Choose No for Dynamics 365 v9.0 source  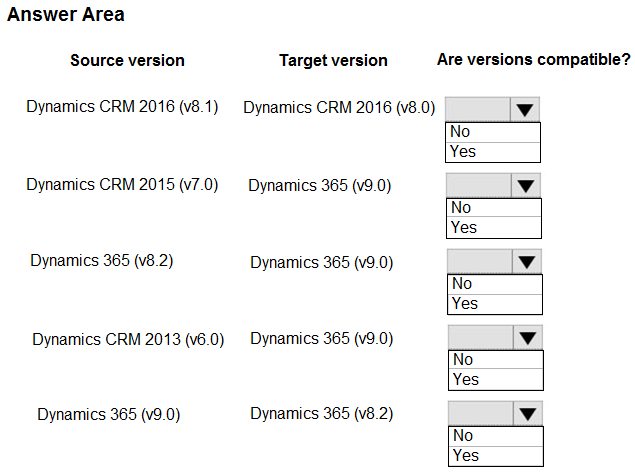(496, 436)
